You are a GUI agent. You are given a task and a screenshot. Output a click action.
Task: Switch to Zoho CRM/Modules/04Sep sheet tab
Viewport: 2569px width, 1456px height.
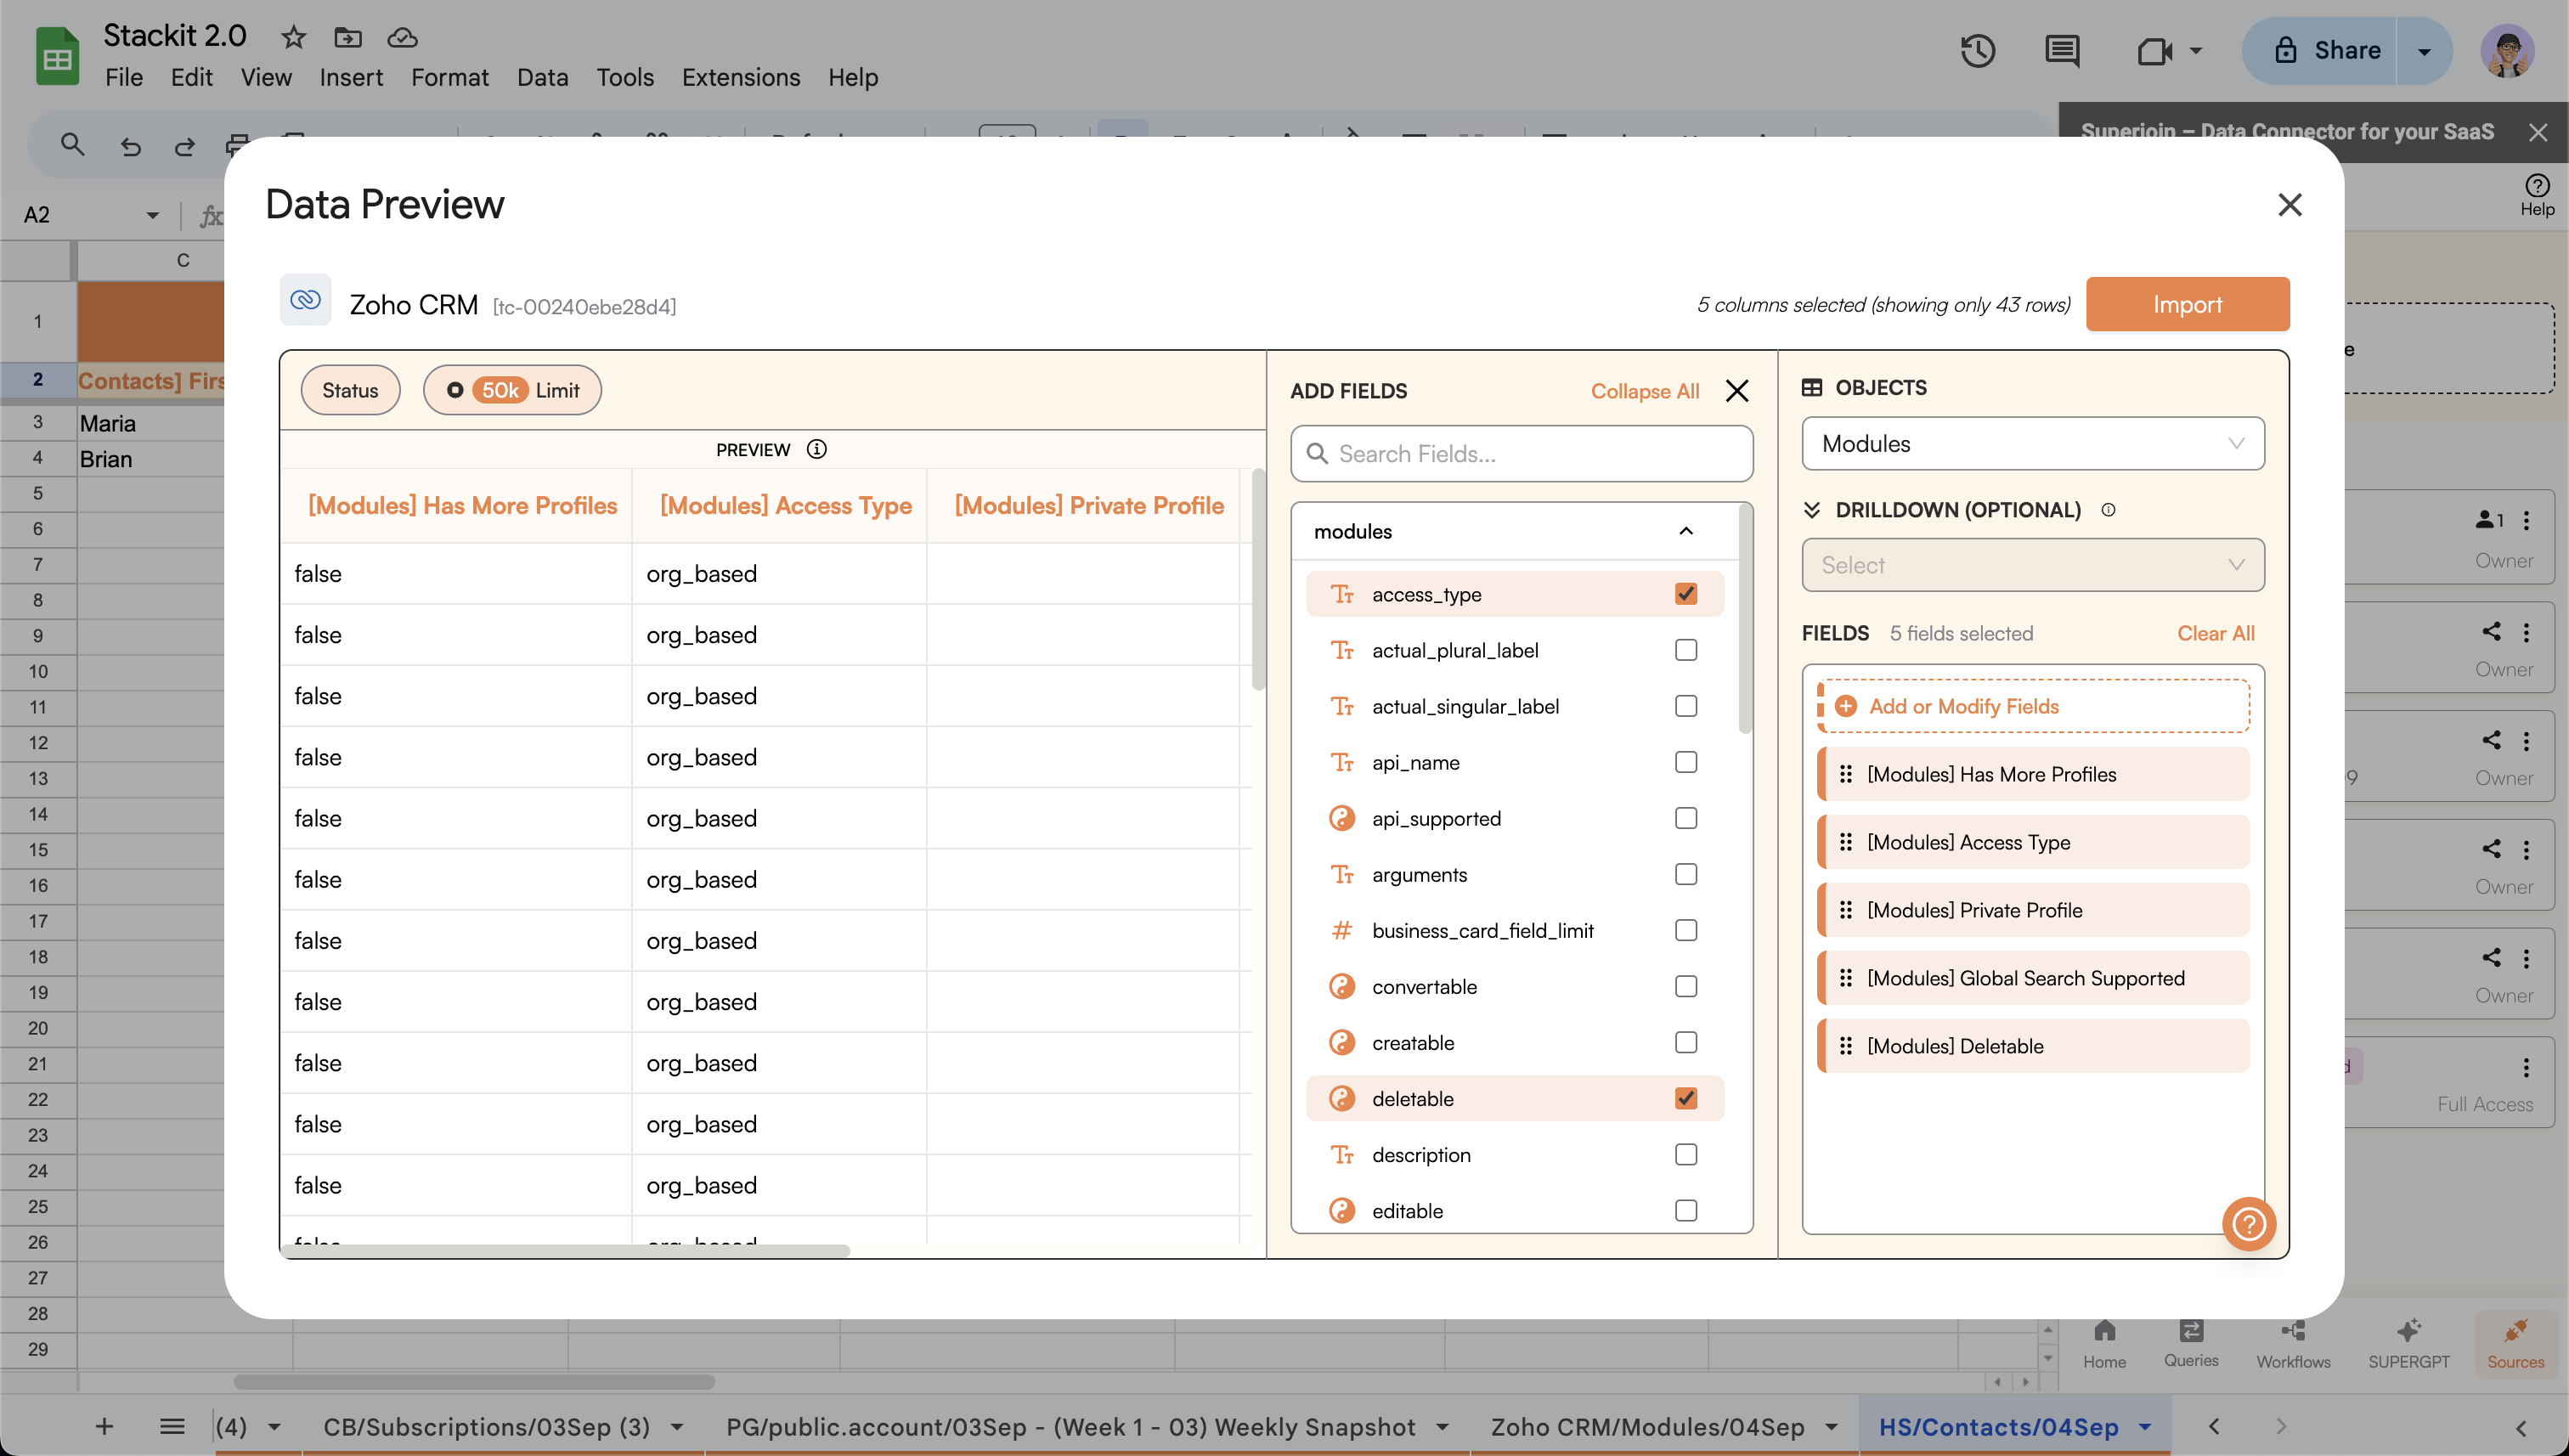[1647, 1426]
